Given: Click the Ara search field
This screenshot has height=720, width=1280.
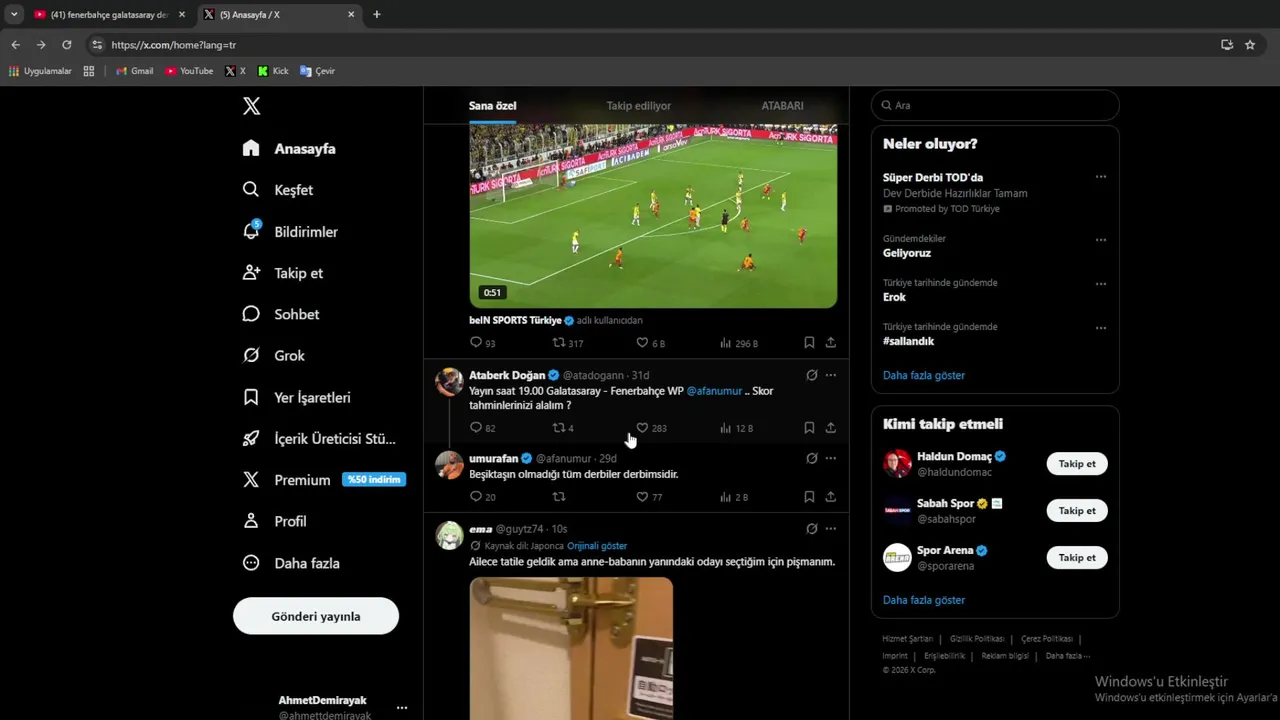Looking at the screenshot, I should pos(995,105).
